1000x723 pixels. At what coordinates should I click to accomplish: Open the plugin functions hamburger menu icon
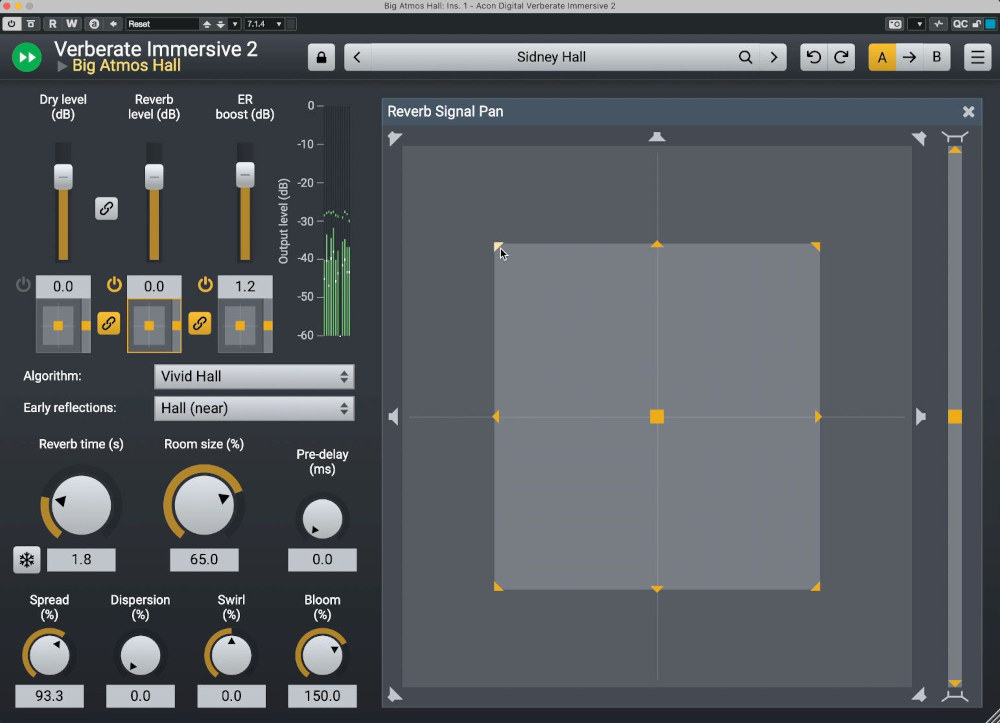tap(977, 57)
